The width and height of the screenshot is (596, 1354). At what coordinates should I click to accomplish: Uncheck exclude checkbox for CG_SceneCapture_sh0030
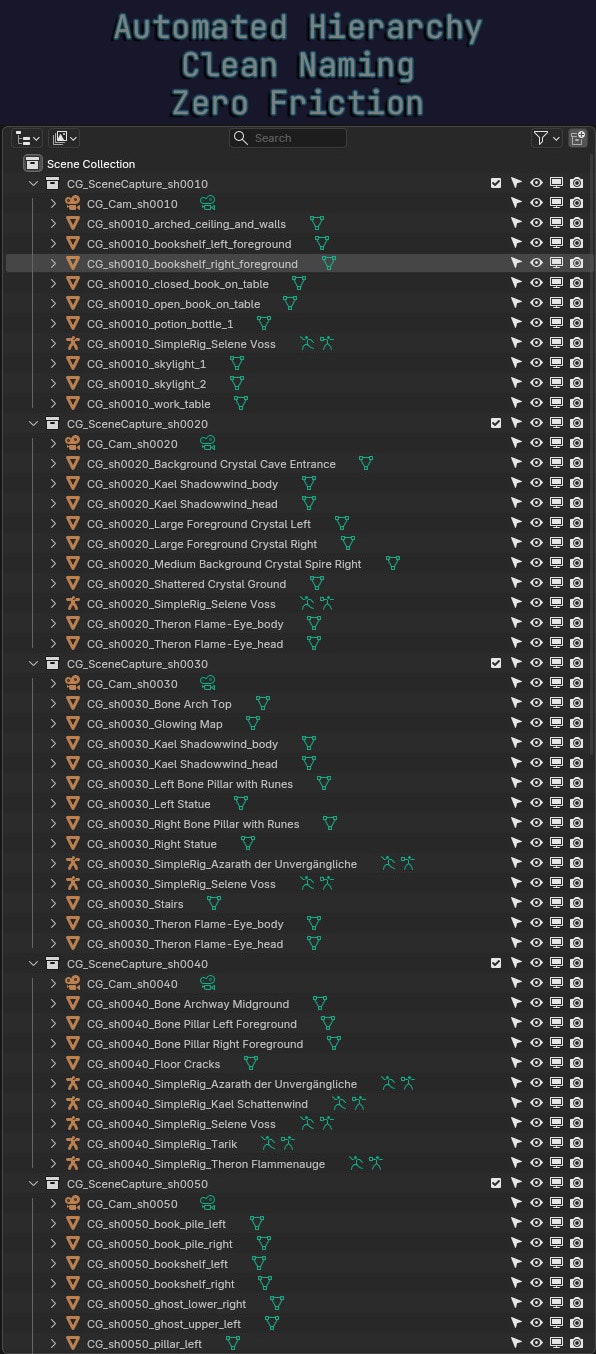pyautogui.click(x=496, y=664)
